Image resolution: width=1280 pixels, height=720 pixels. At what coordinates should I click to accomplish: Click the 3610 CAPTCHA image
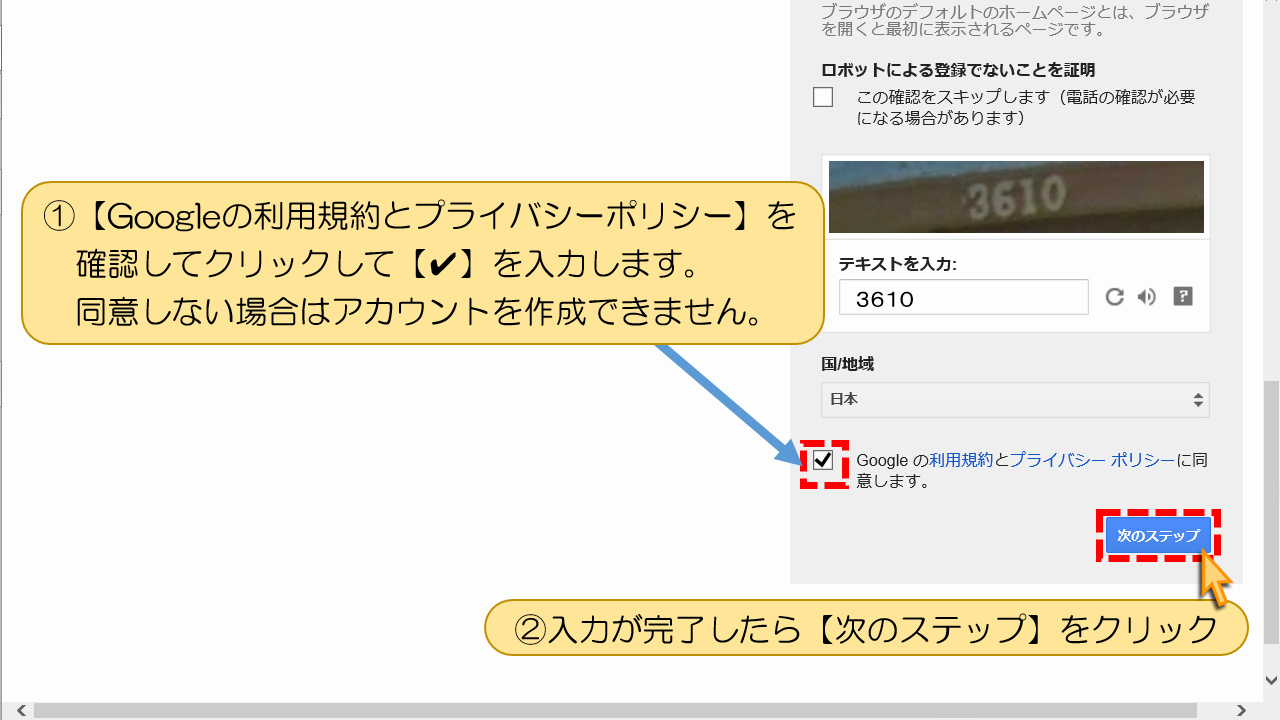1016,197
